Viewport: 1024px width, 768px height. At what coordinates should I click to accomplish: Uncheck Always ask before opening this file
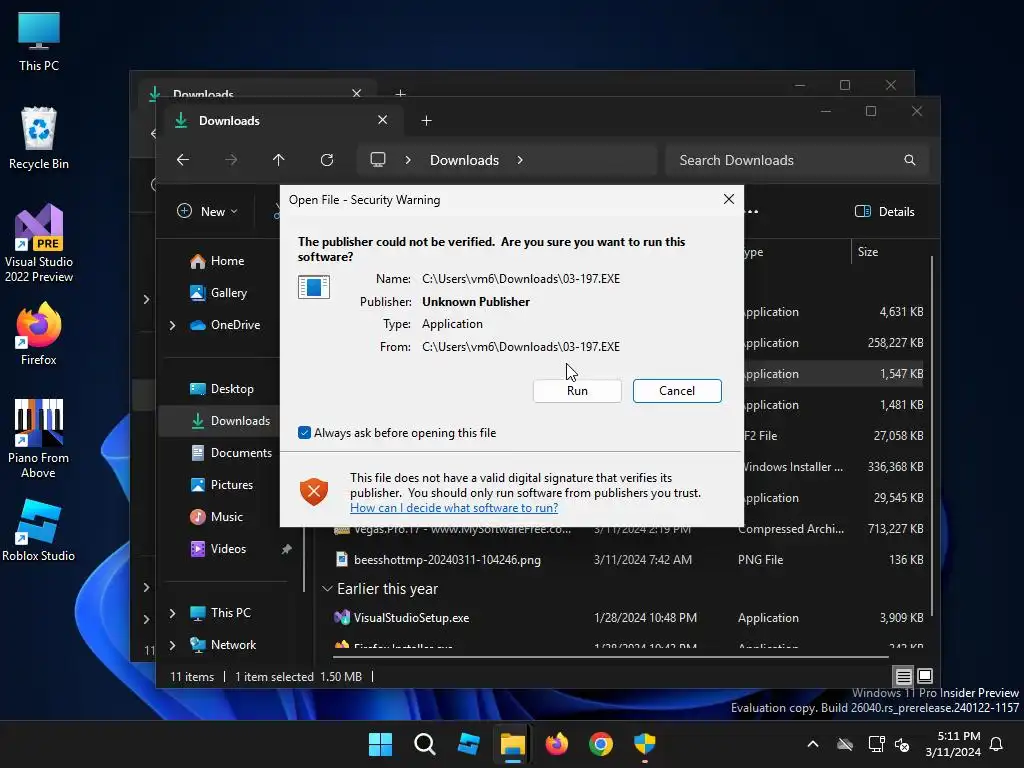[304, 433]
